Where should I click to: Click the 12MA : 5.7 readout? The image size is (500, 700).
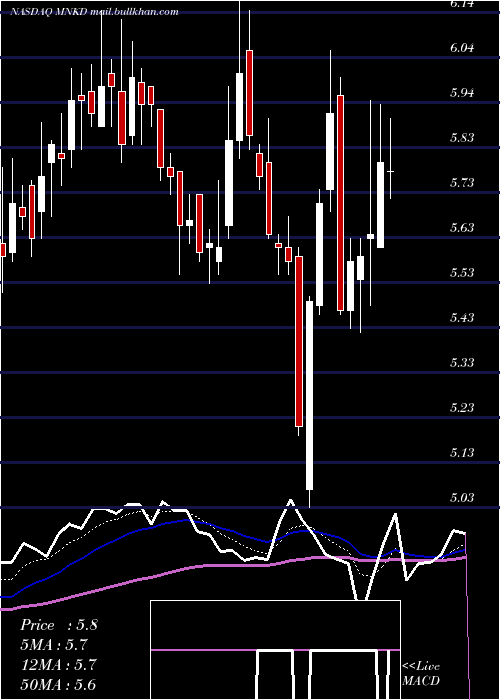tap(58, 665)
